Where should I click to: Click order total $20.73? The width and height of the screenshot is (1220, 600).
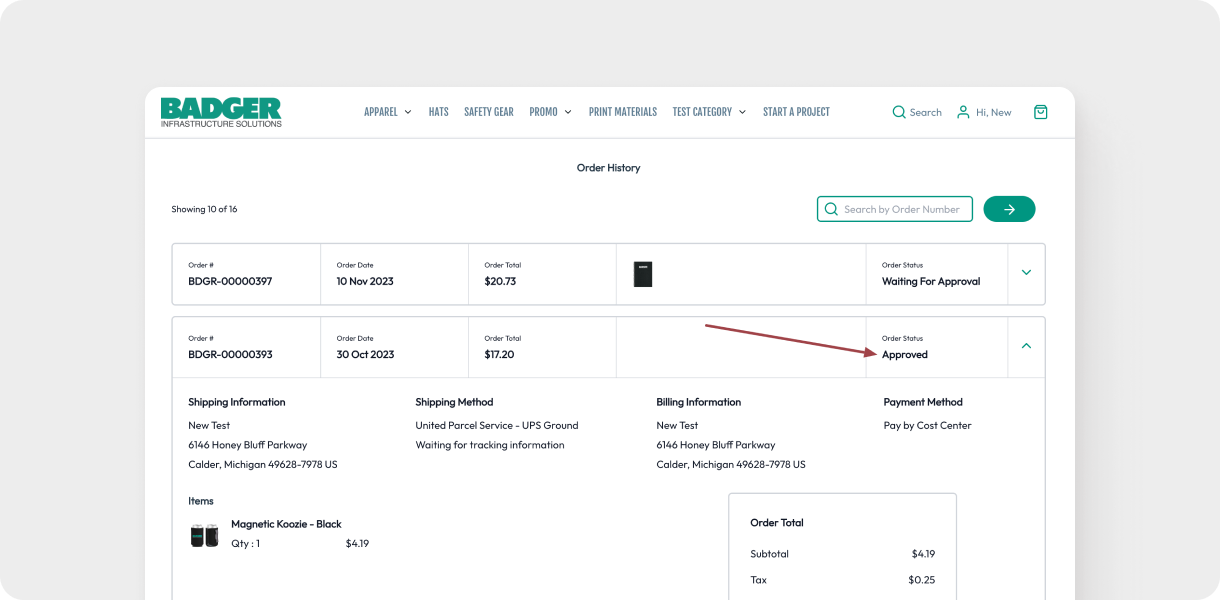pyautogui.click(x=500, y=281)
